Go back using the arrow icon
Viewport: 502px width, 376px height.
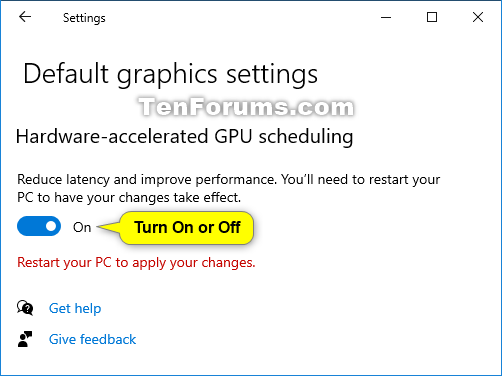25,17
